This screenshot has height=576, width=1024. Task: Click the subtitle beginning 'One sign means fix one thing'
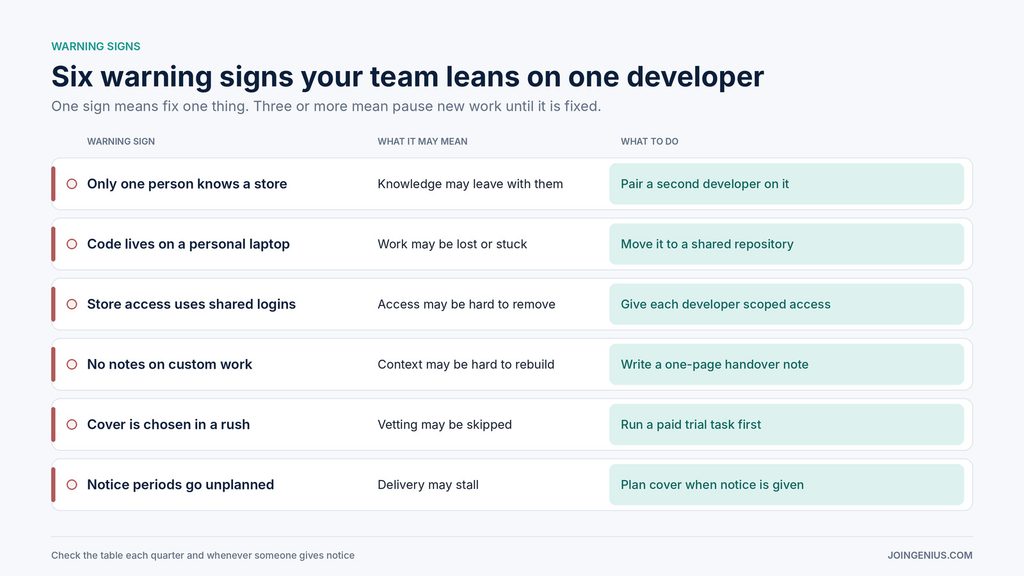(x=326, y=106)
